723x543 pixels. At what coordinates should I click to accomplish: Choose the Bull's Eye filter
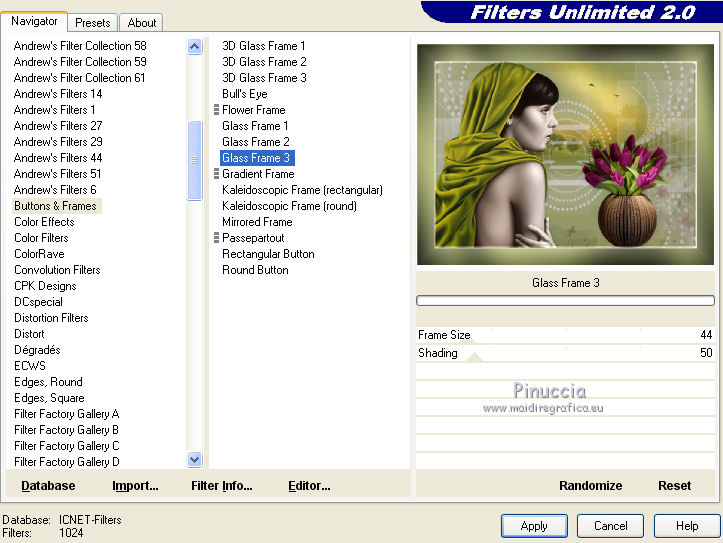point(245,94)
